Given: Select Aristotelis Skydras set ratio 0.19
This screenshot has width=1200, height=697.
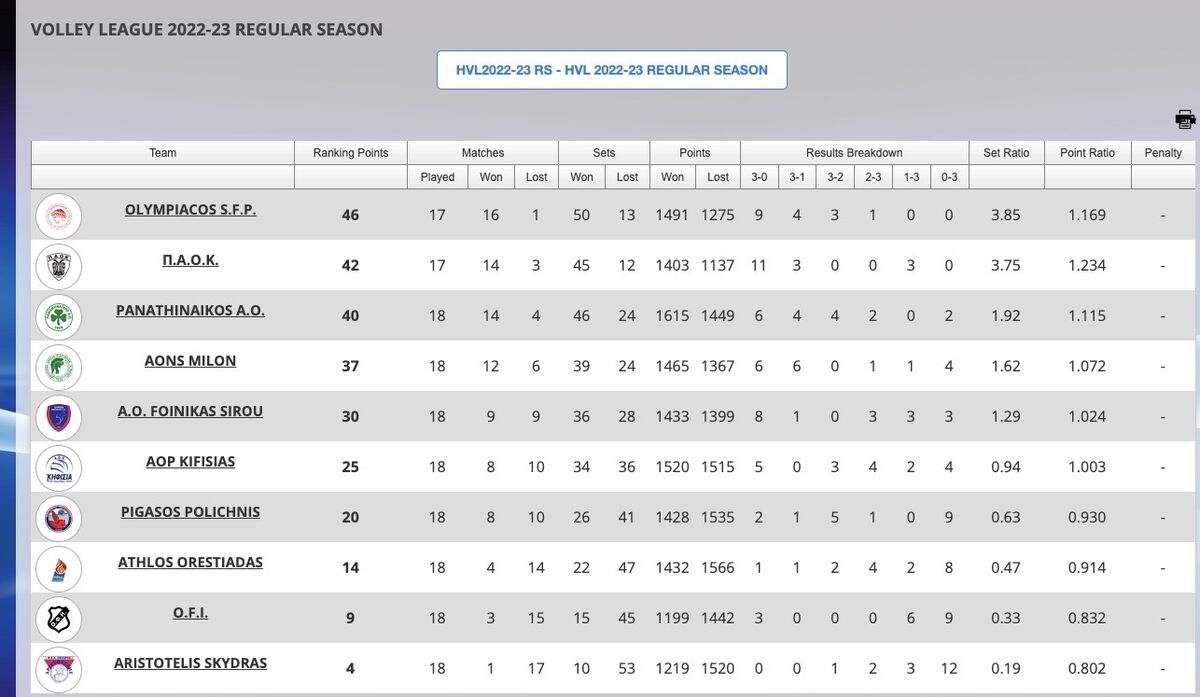Looking at the screenshot, I should (x=1005, y=668).
